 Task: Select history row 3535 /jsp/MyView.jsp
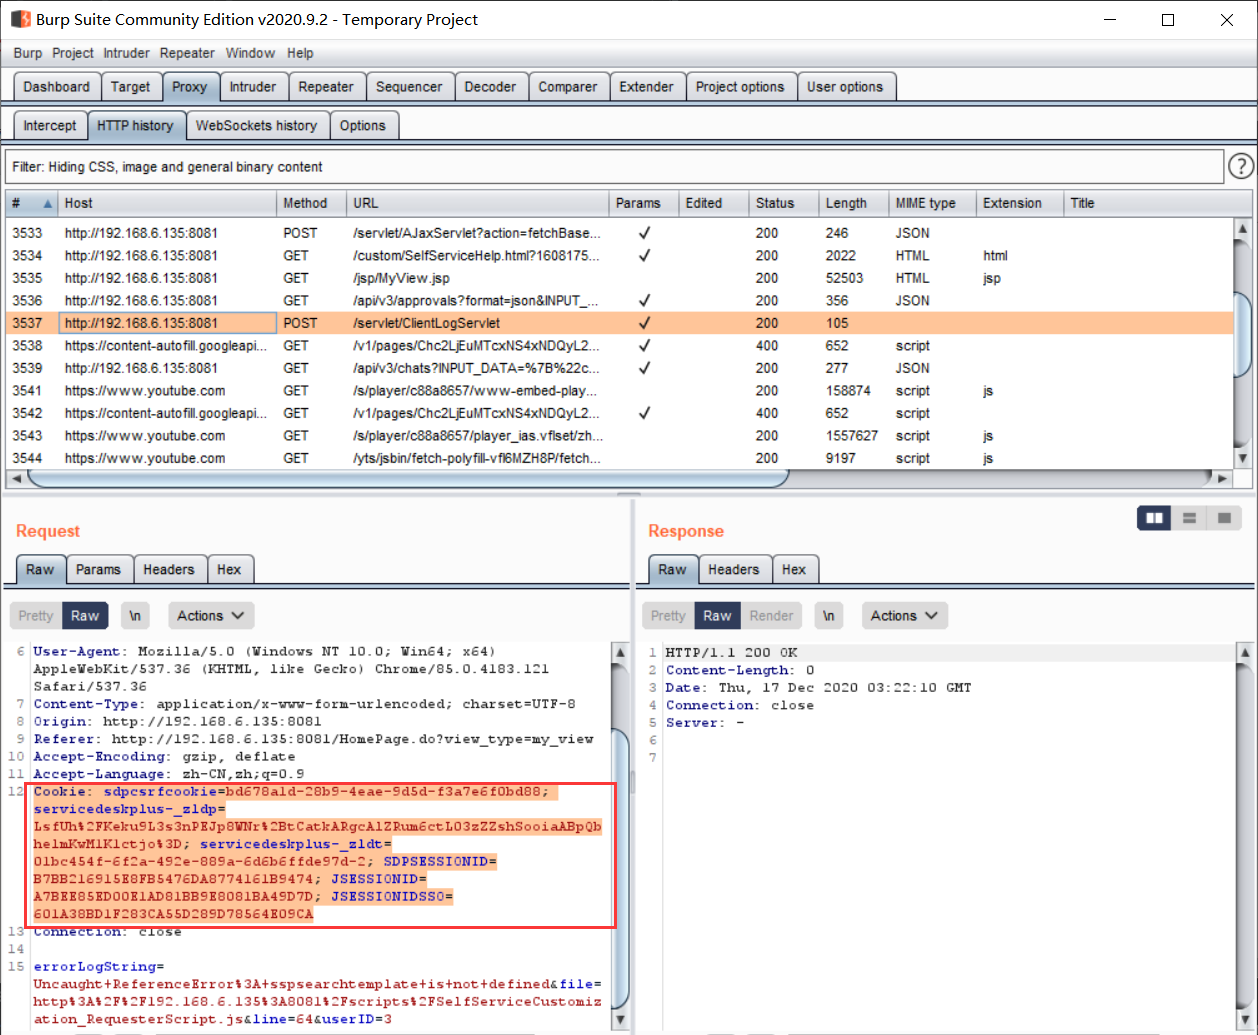[620, 278]
